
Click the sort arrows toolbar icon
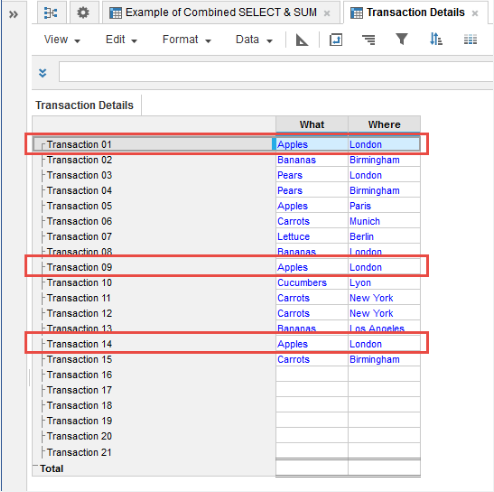(436, 39)
